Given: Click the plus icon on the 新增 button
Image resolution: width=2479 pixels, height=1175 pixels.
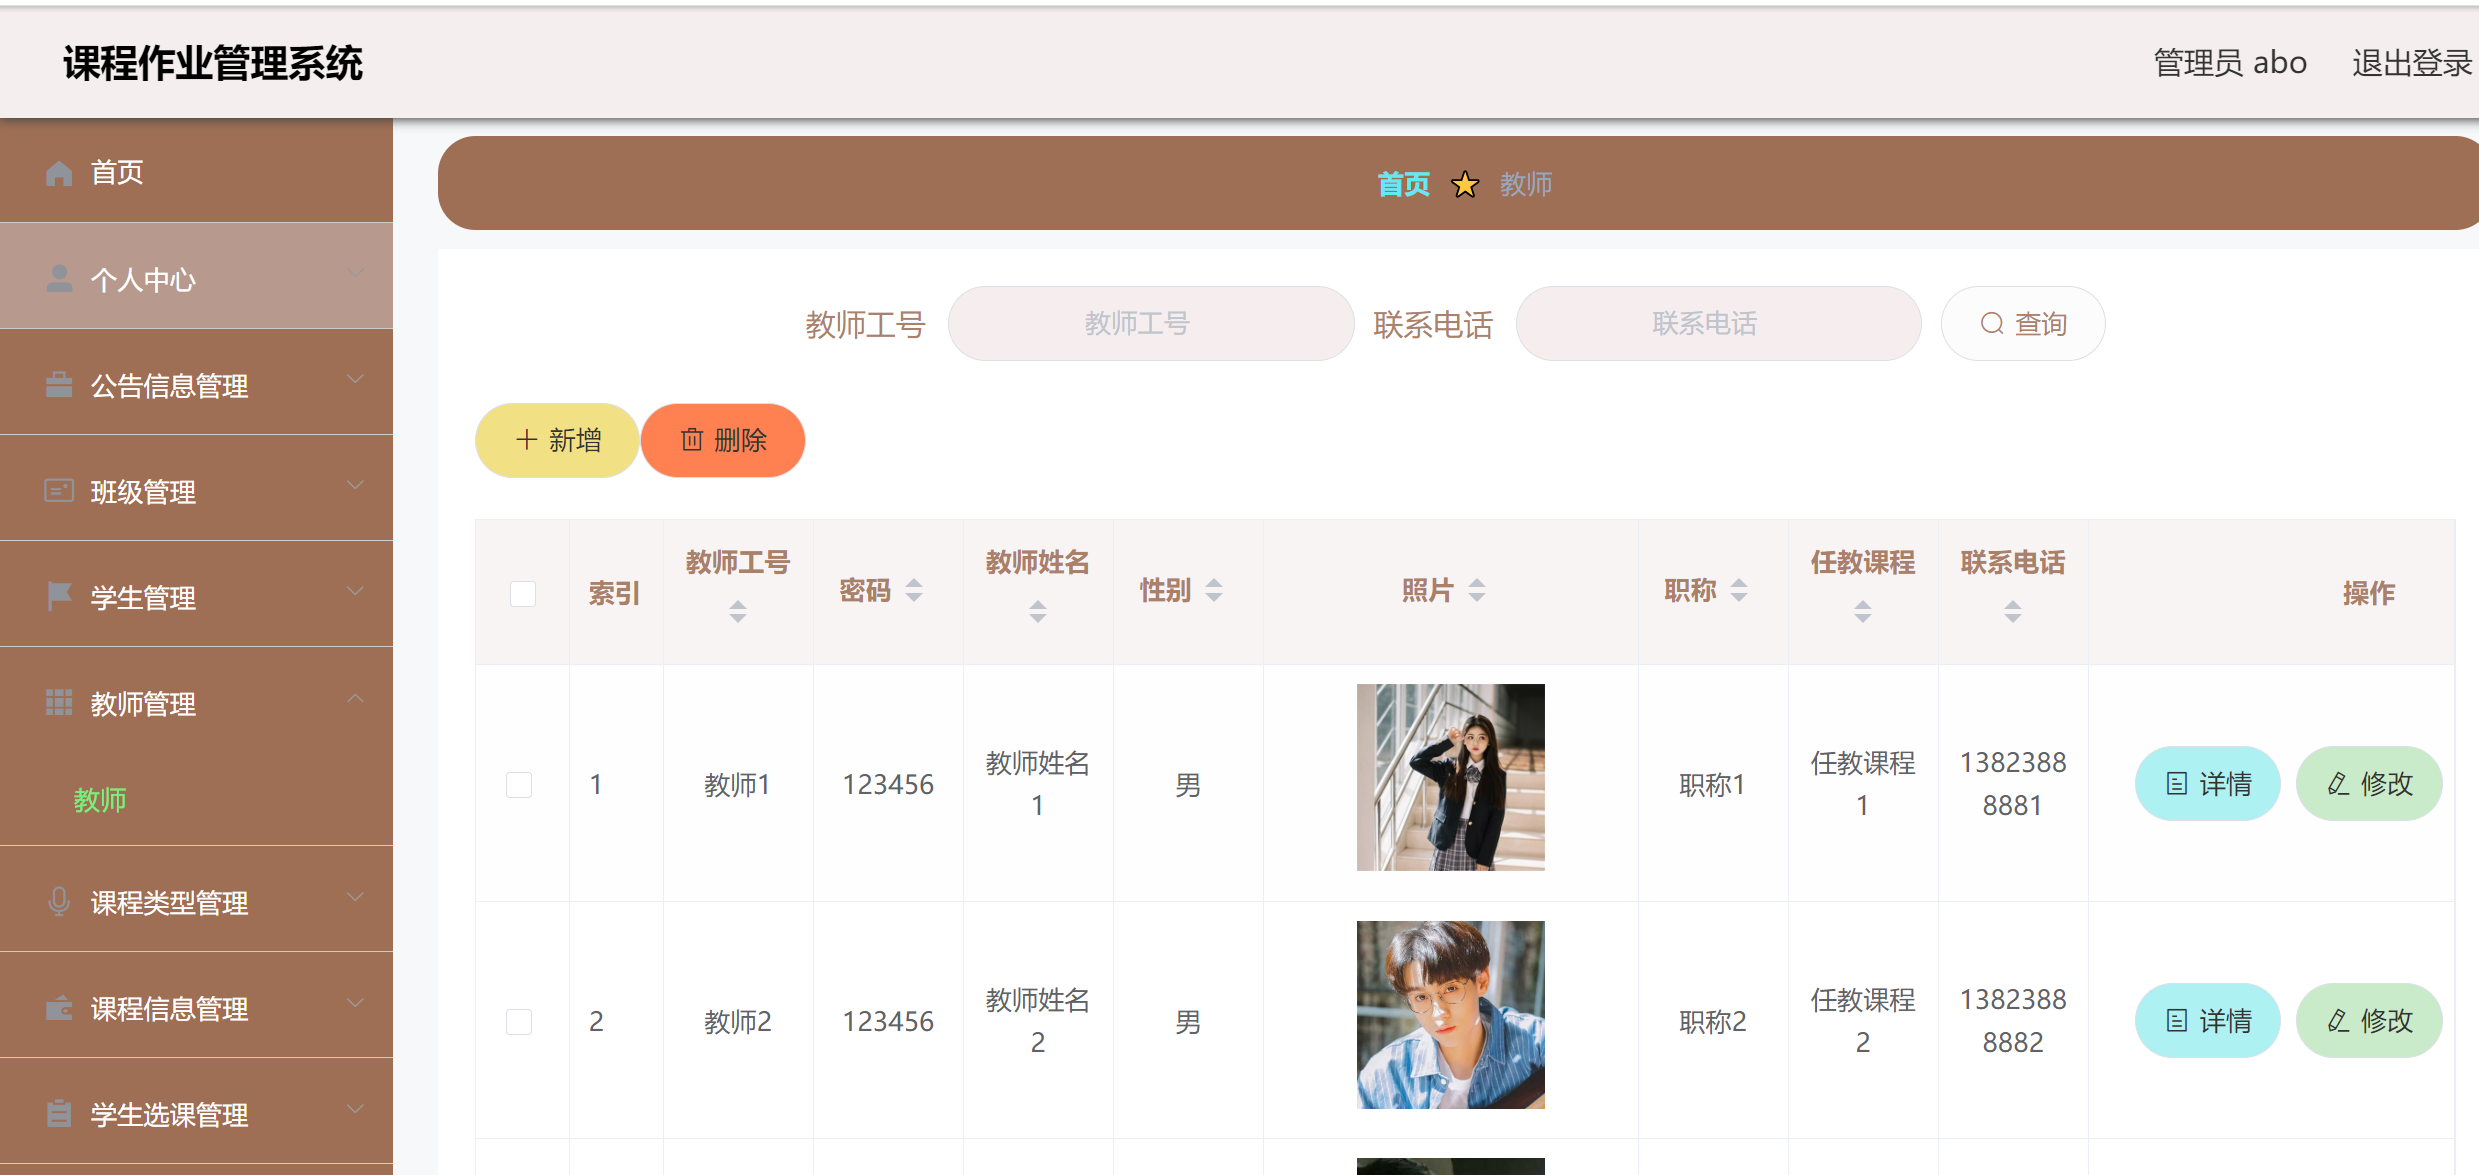Looking at the screenshot, I should [x=525, y=440].
